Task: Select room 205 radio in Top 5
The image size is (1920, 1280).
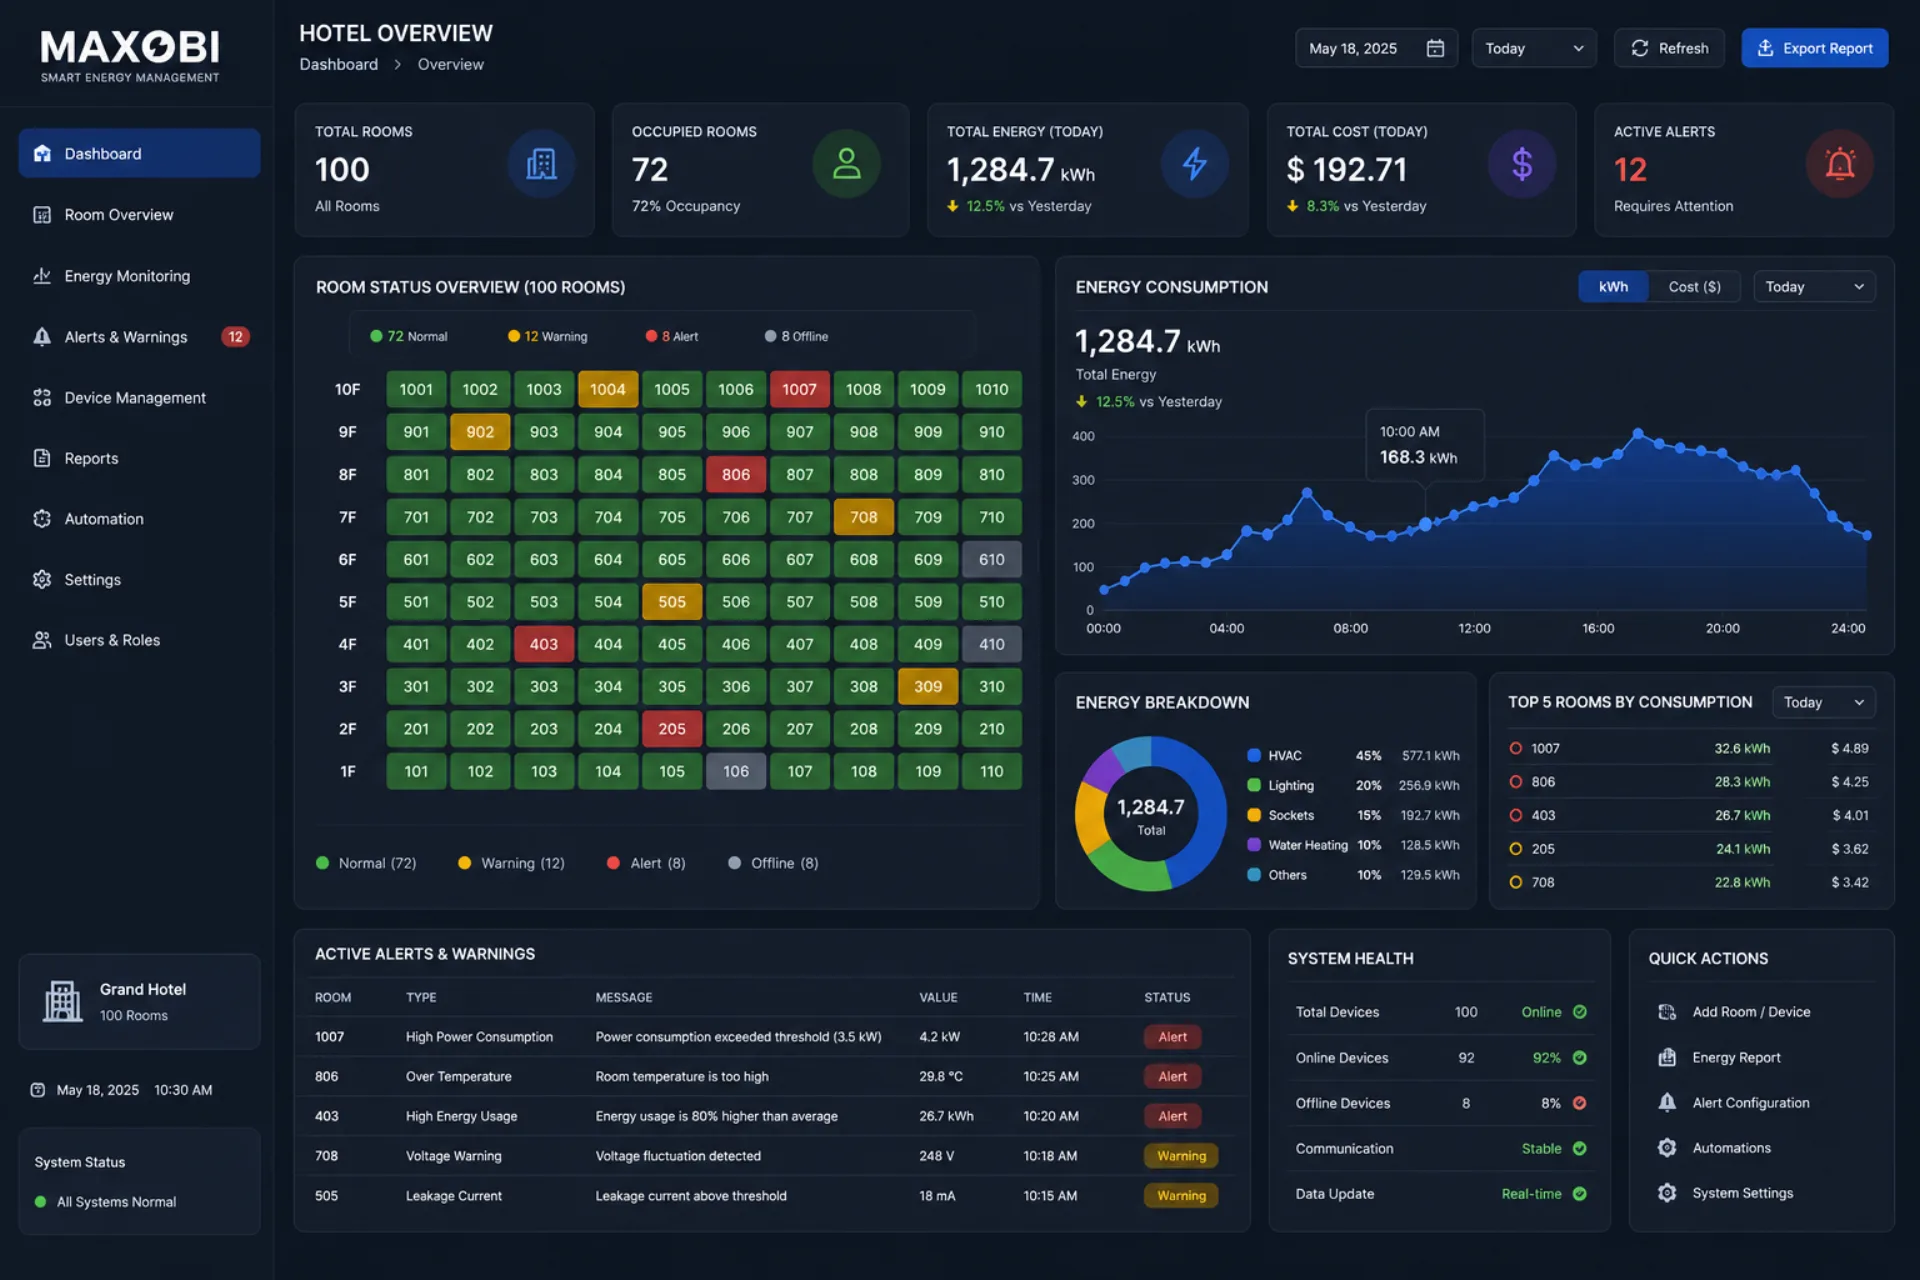Action: coord(1516,848)
